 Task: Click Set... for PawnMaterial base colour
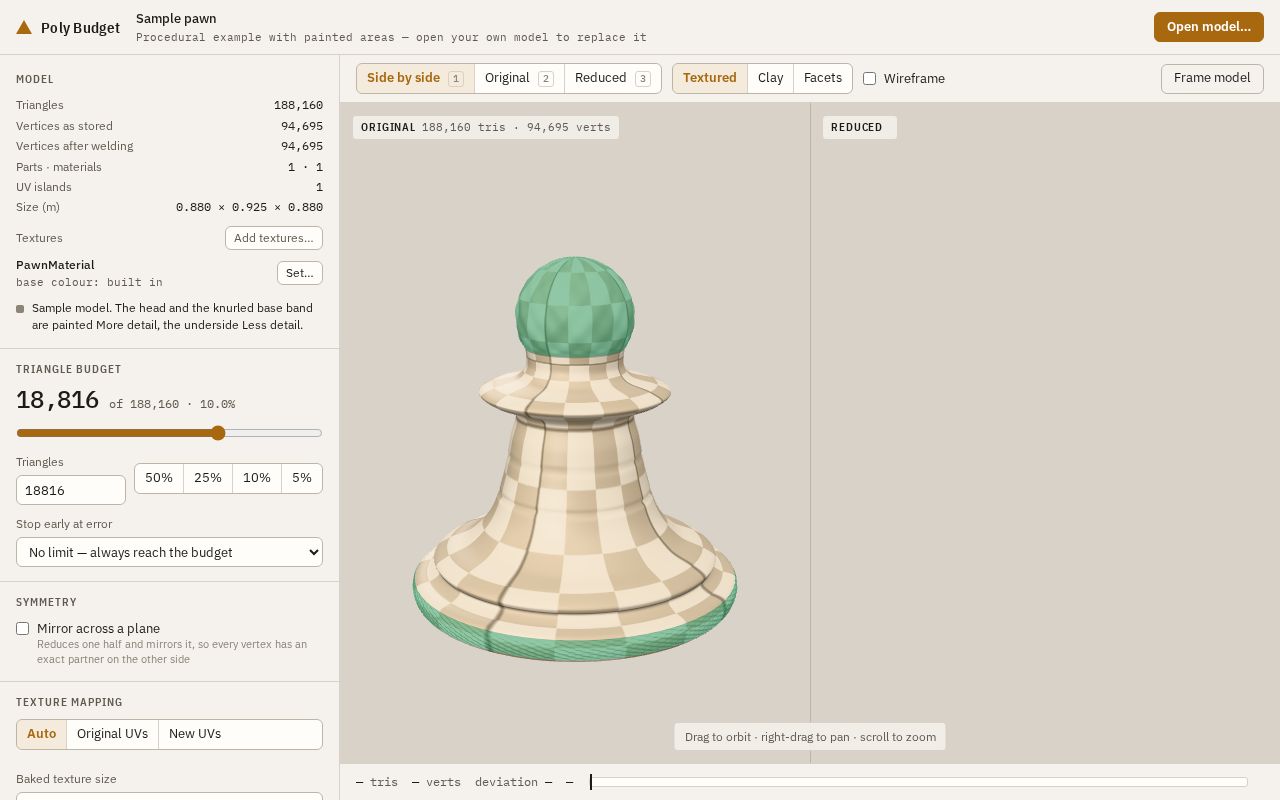[300, 273]
